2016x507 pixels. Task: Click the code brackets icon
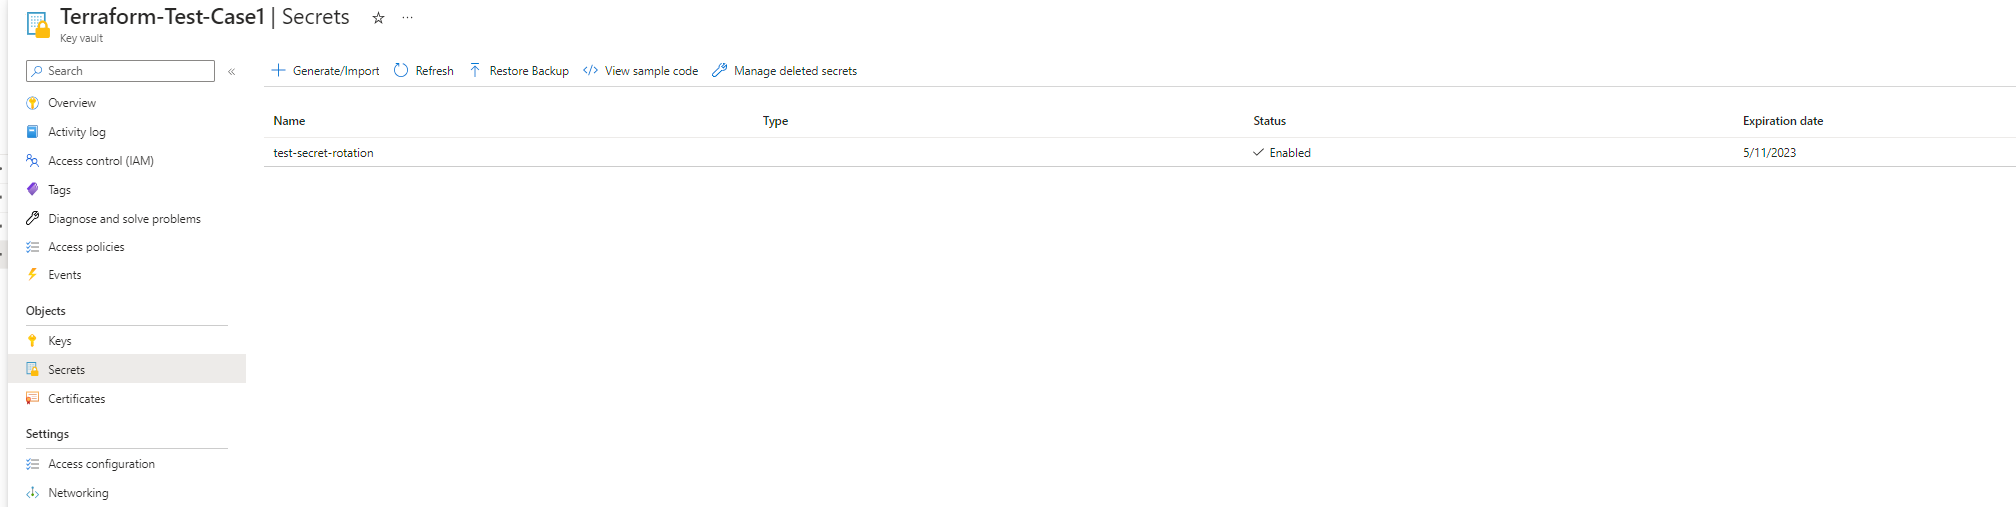[x=590, y=70]
